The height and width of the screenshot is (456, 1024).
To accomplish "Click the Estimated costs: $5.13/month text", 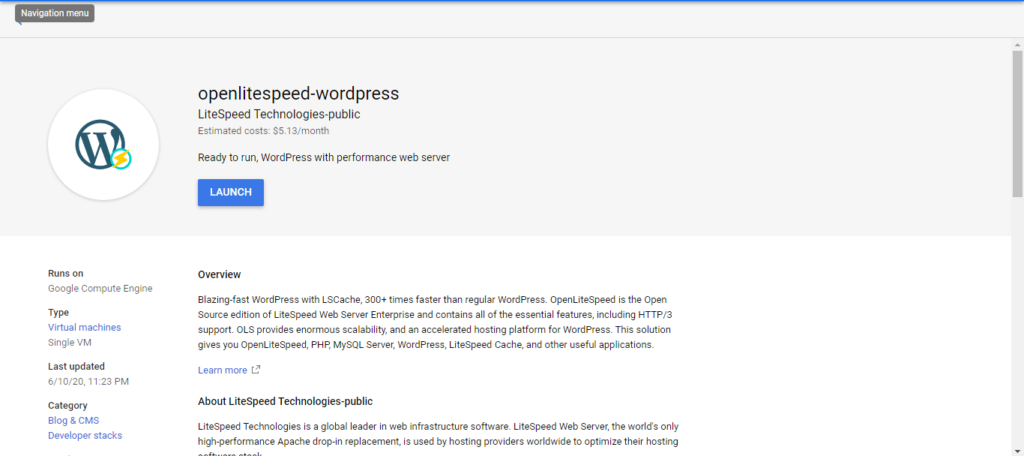I will pyautogui.click(x=263, y=131).
